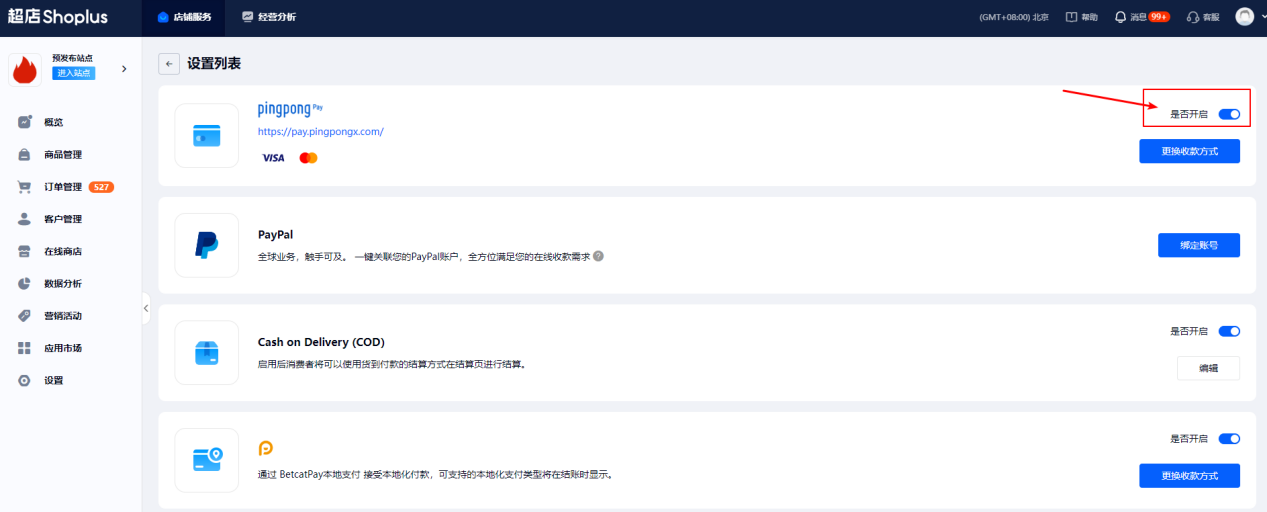
Task: Open the 消息 notification bell
Action: point(1121,17)
